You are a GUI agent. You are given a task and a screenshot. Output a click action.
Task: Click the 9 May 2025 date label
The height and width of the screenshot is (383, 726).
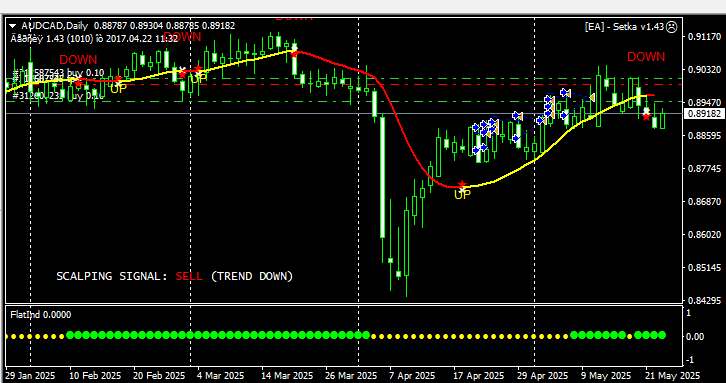[x=606, y=375]
